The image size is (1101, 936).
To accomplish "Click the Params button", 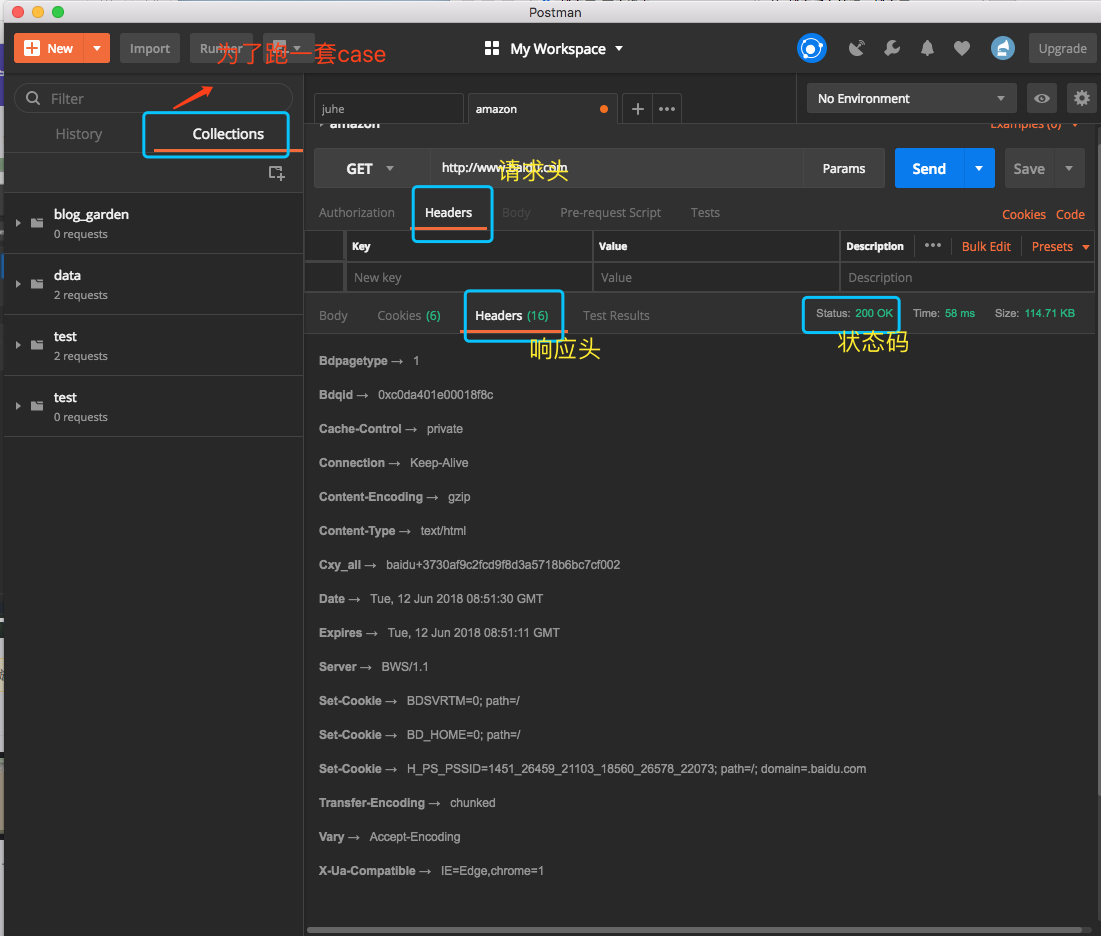I will 843,169.
